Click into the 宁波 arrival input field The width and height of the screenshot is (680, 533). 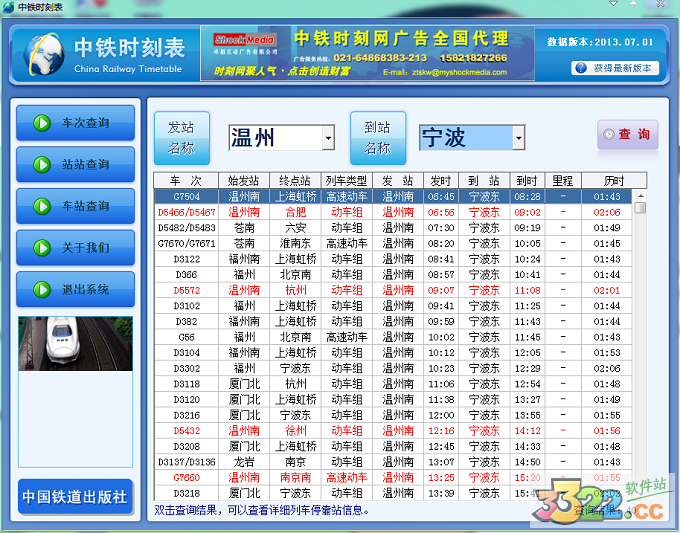(x=466, y=138)
